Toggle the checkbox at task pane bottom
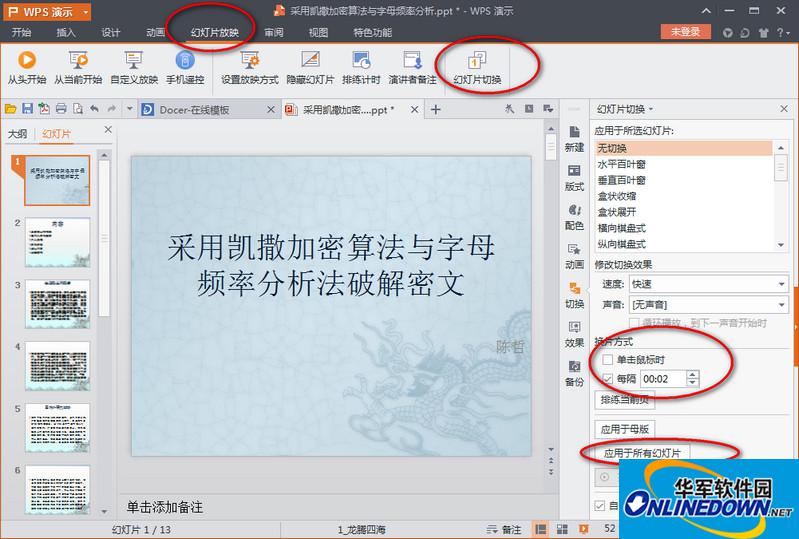The width and height of the screenshot is (799, 539). coord(600,505)
